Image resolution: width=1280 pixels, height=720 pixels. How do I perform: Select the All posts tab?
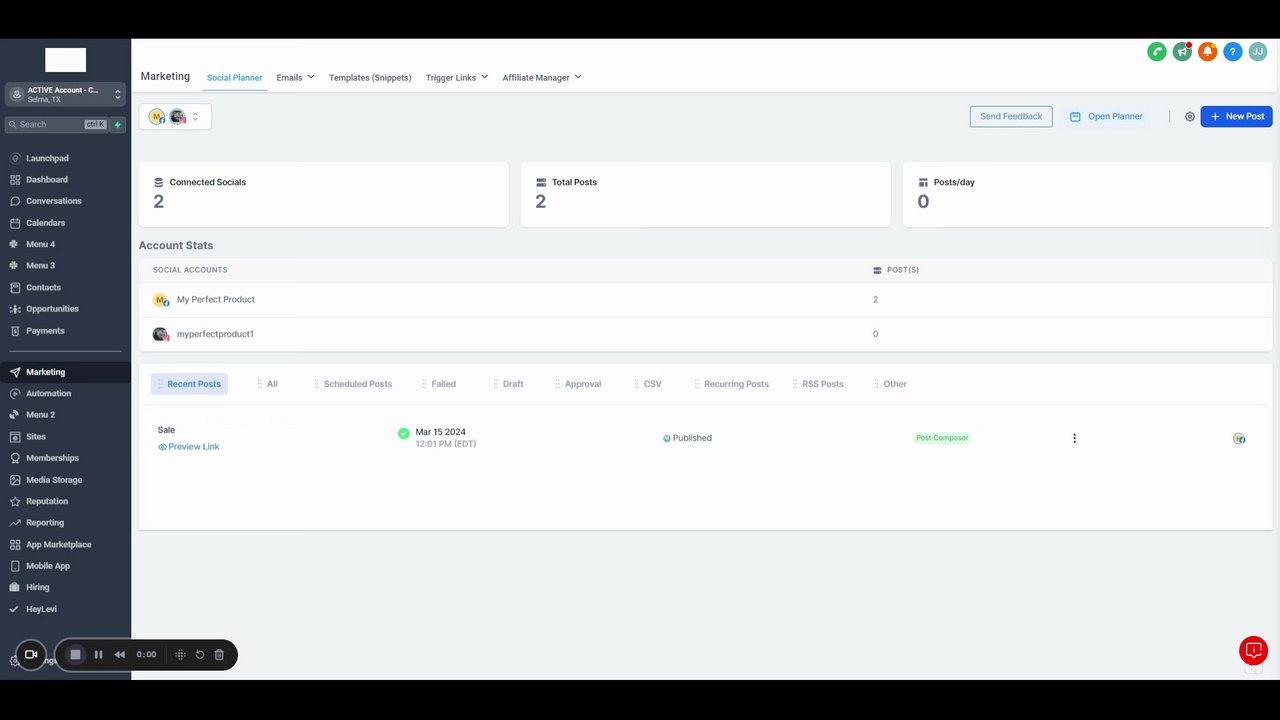tap(268, 384)
